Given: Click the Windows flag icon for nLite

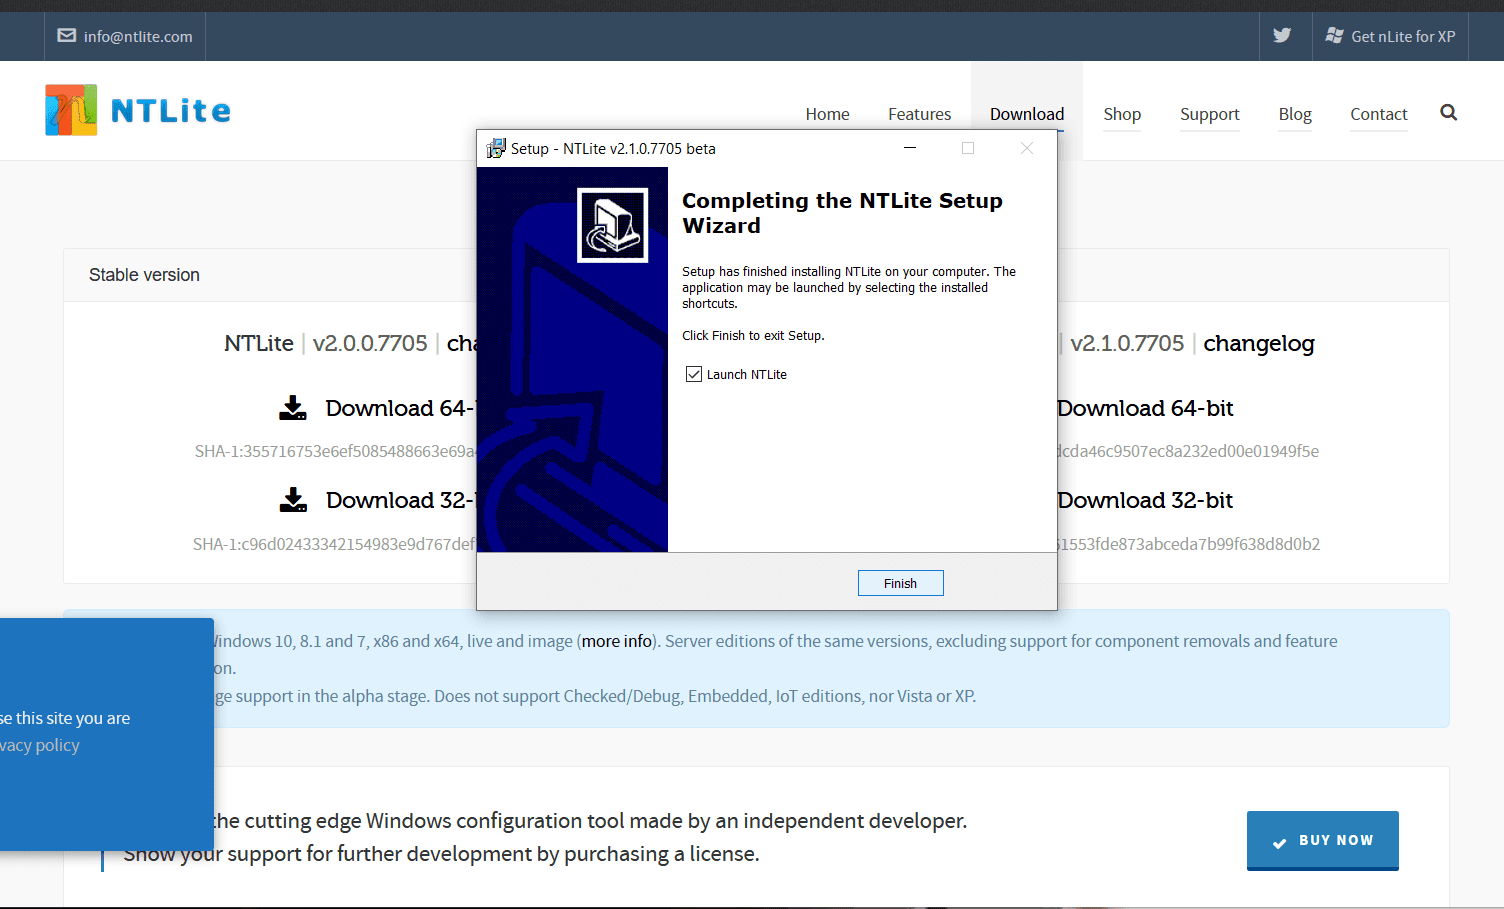Looking at the screenshot, I should tap(1334, 36).
